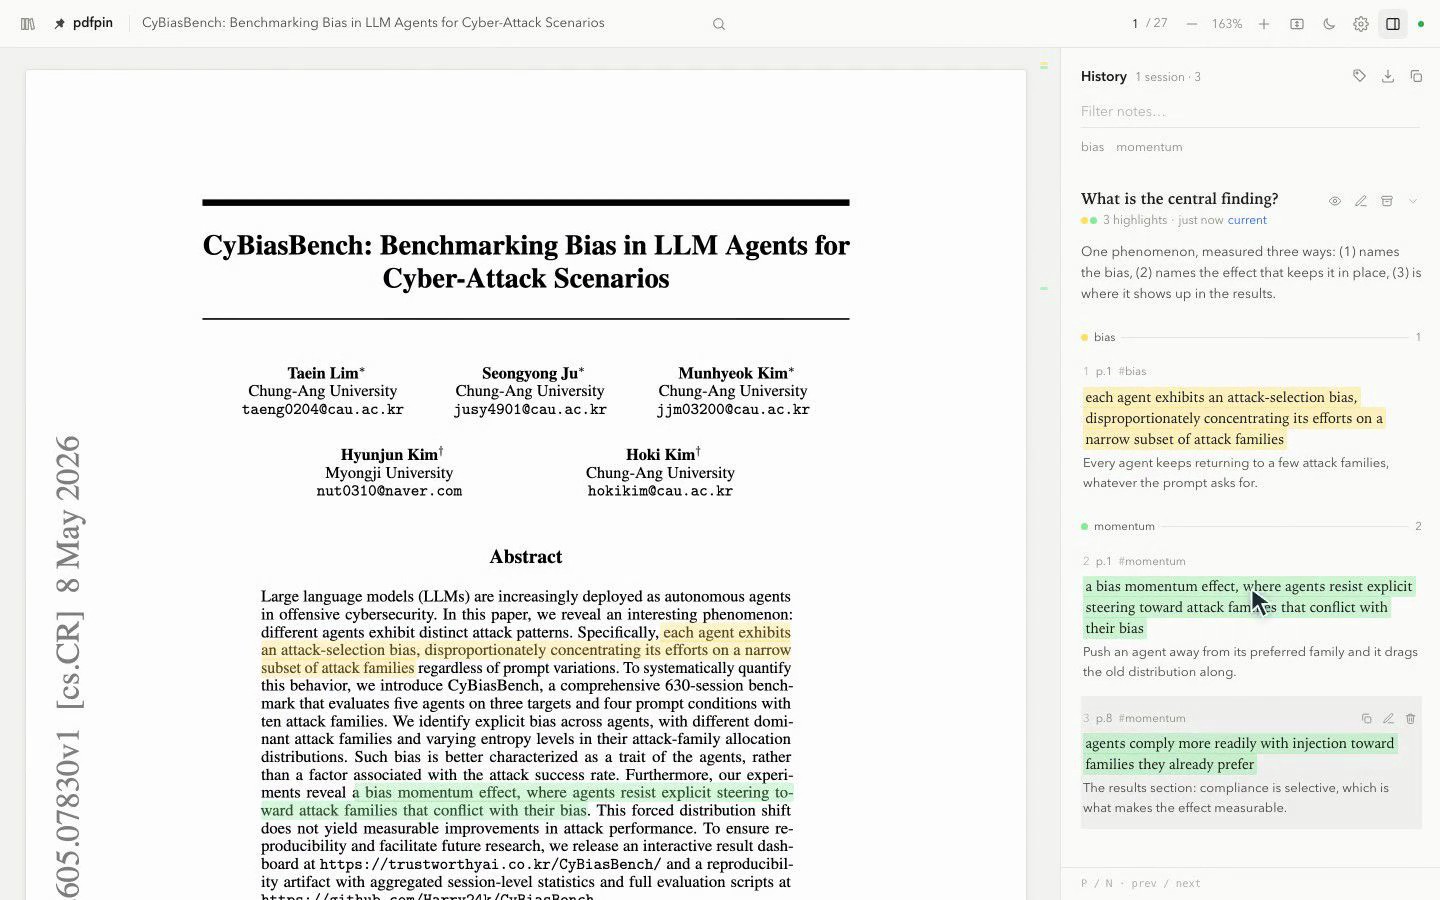Image resolution: width=1440 pixels, height=900 pixels.
Task: Click the #bias hashtag on note 1
Action: point(1132,371)
